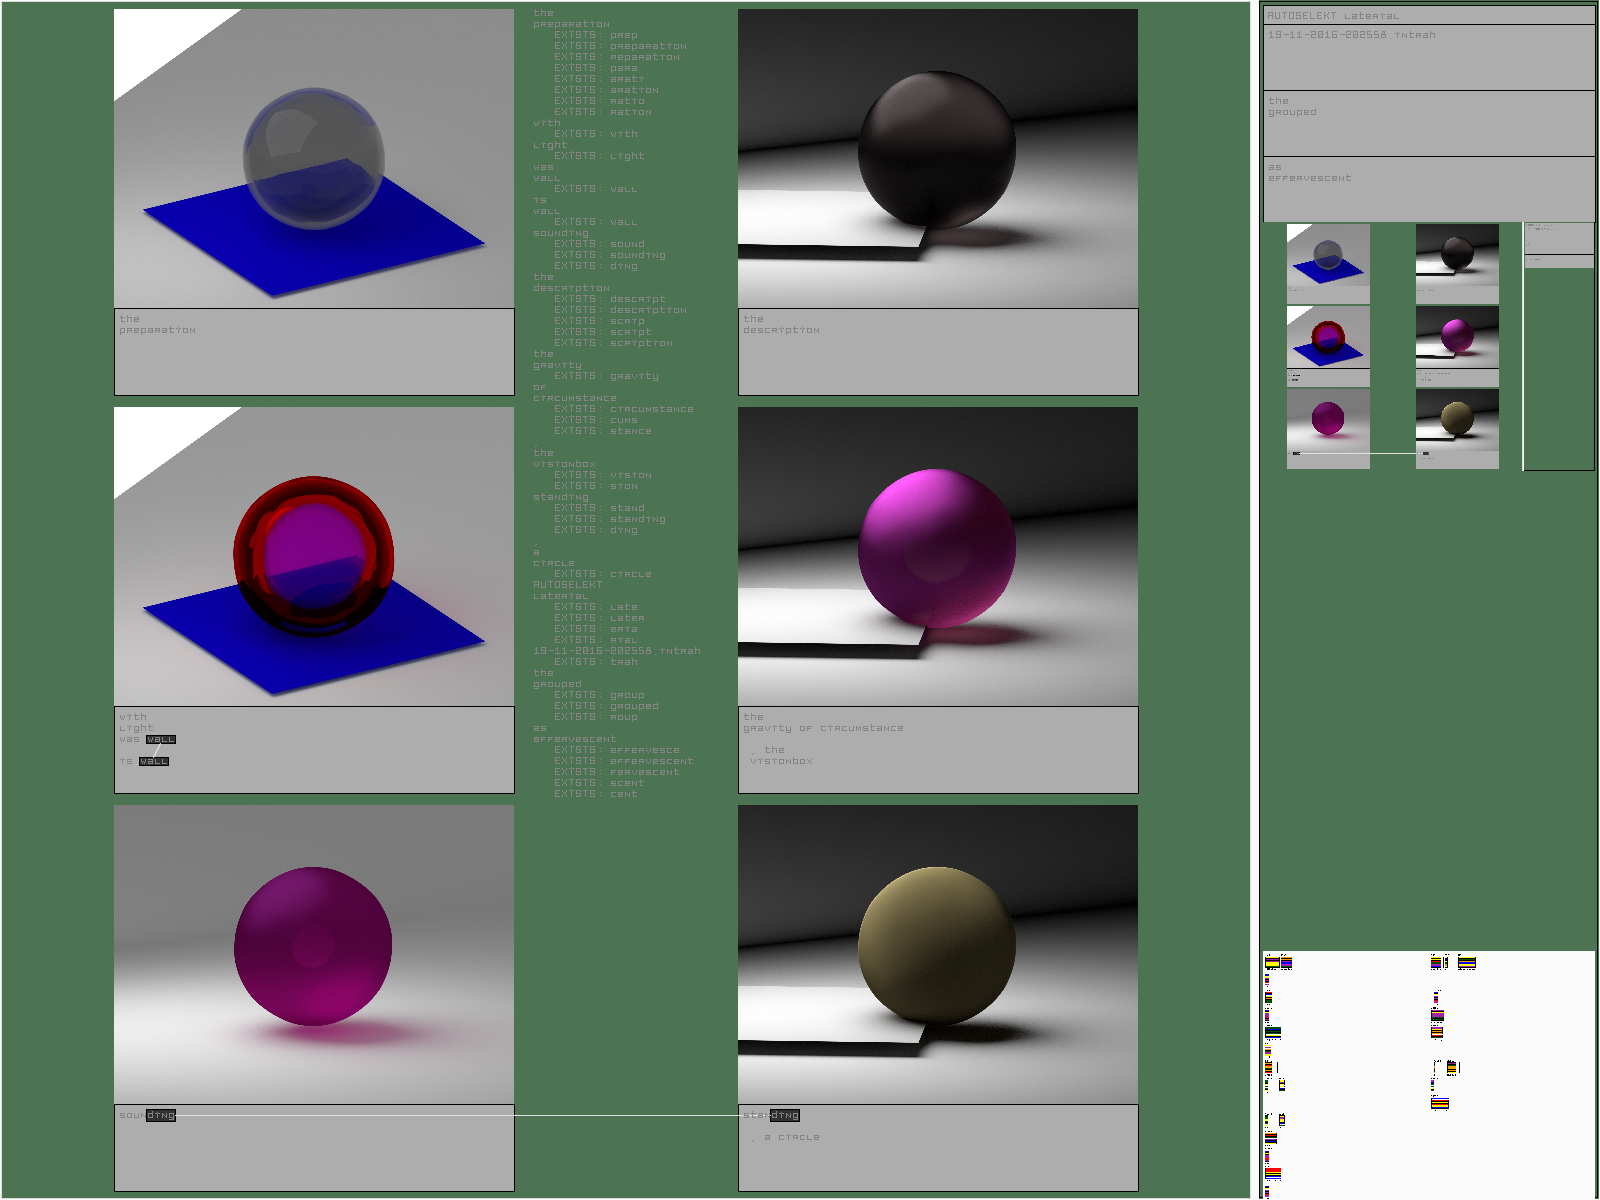Click the "EXISTS : later" line
The height and width of the screenshot is (1200, 1600).
(599, 618)
